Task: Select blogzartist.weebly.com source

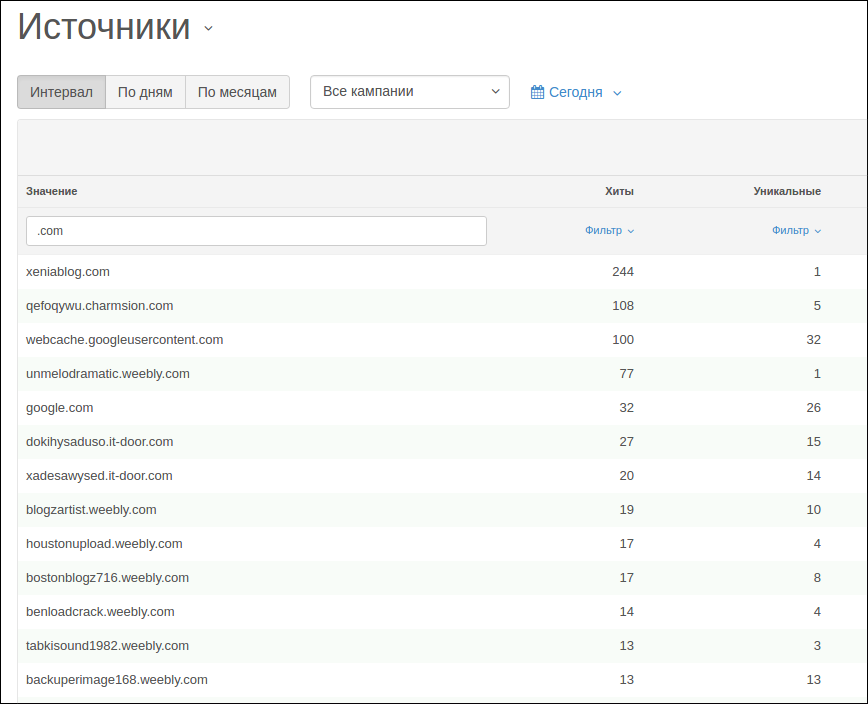Action: (x=91, y=510)
